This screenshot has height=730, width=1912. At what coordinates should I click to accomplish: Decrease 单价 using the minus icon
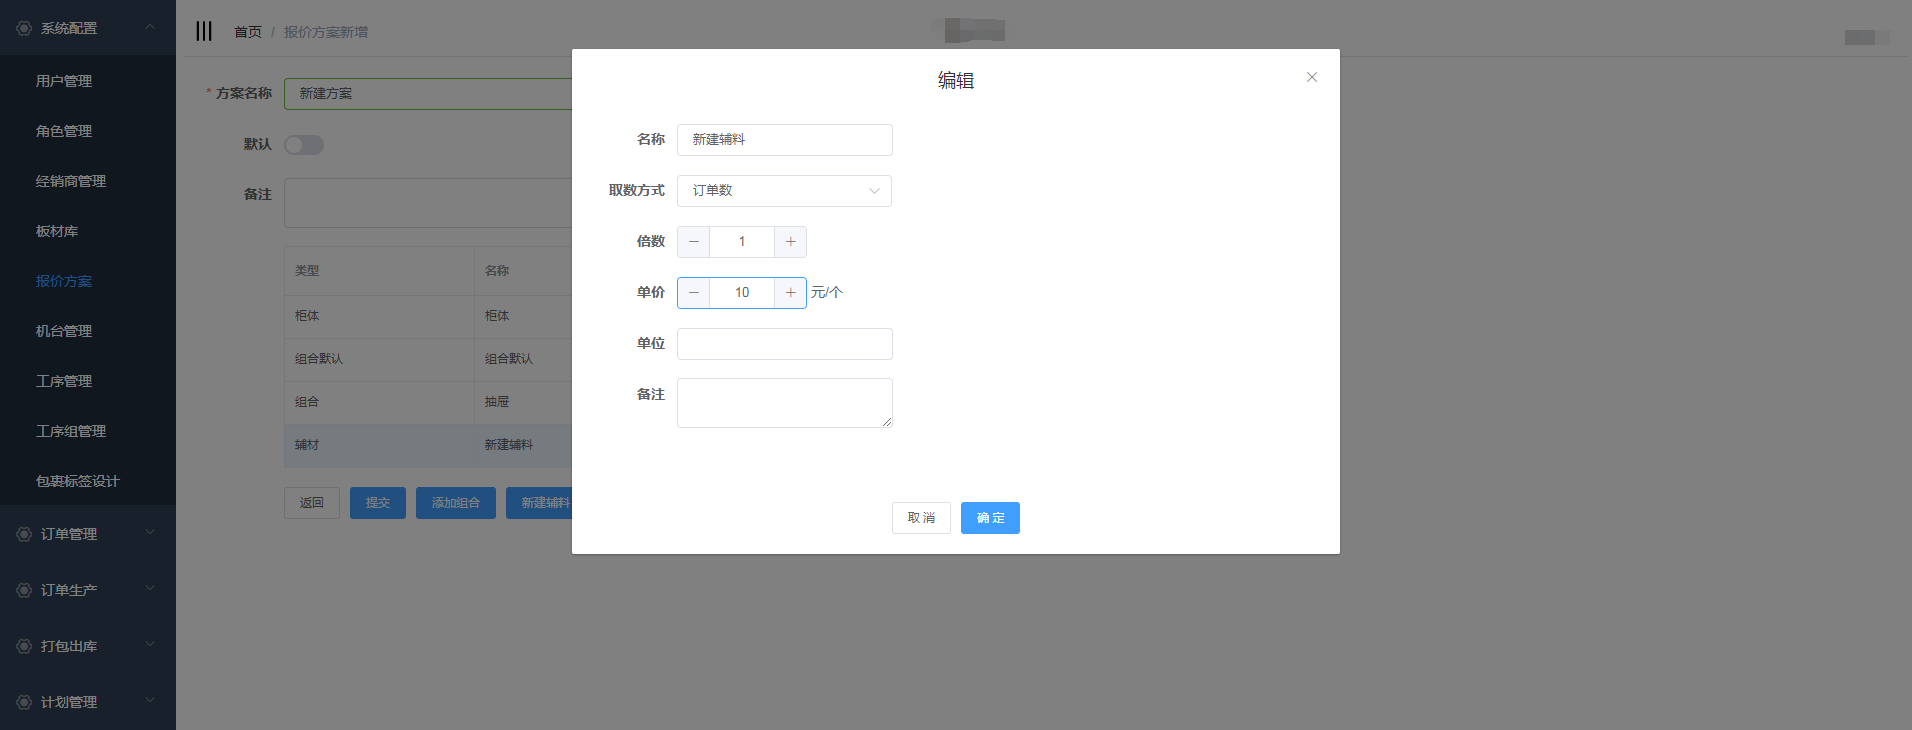pyautogui.click(x=694, y=293)
